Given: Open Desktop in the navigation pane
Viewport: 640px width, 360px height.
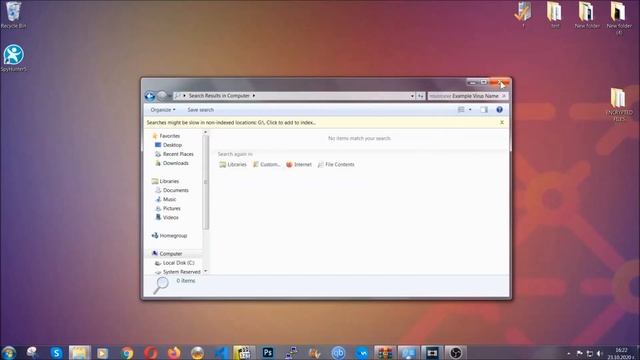Looking at the screenshot, I should (x=168, y=145).
